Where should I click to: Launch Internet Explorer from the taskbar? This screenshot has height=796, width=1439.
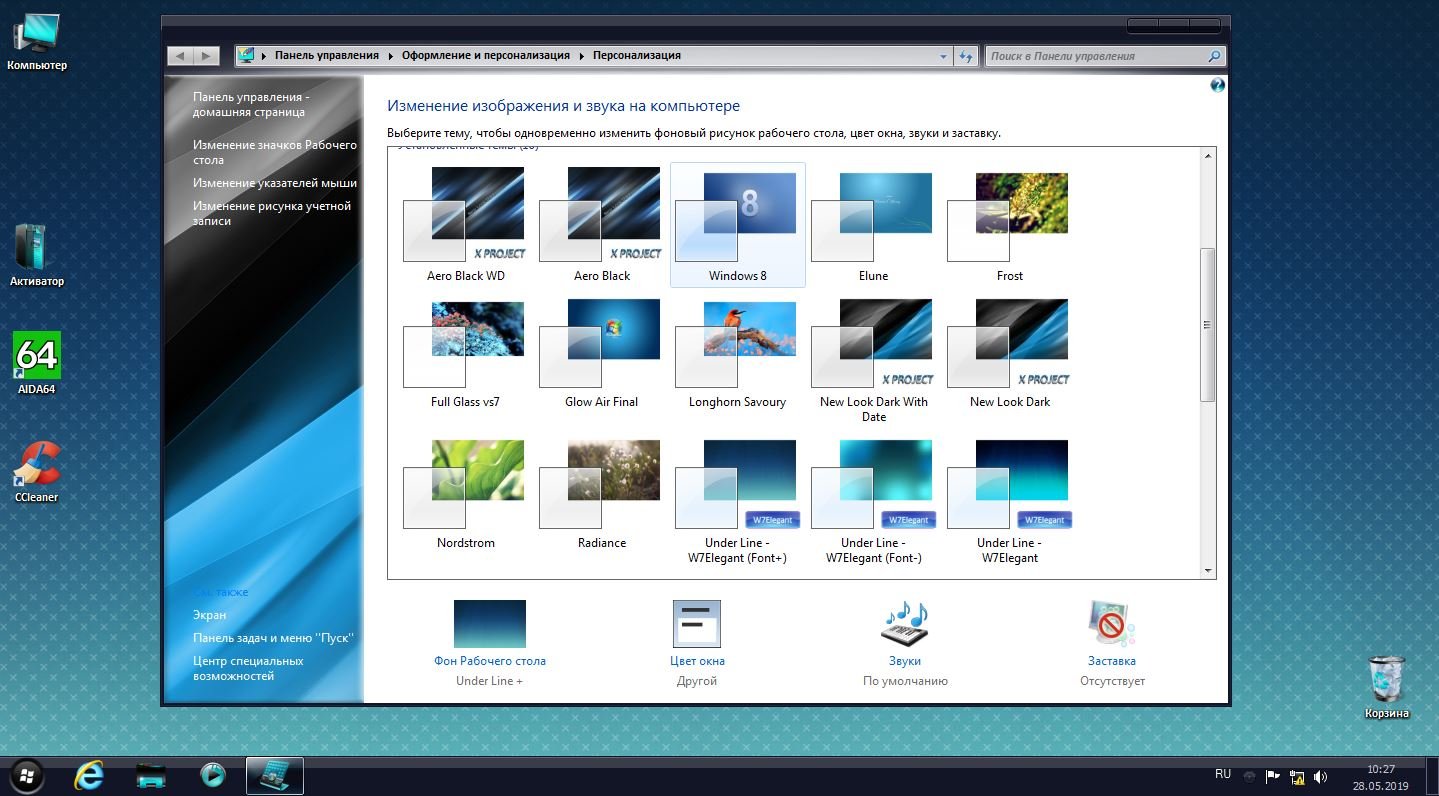click(90, 775)
